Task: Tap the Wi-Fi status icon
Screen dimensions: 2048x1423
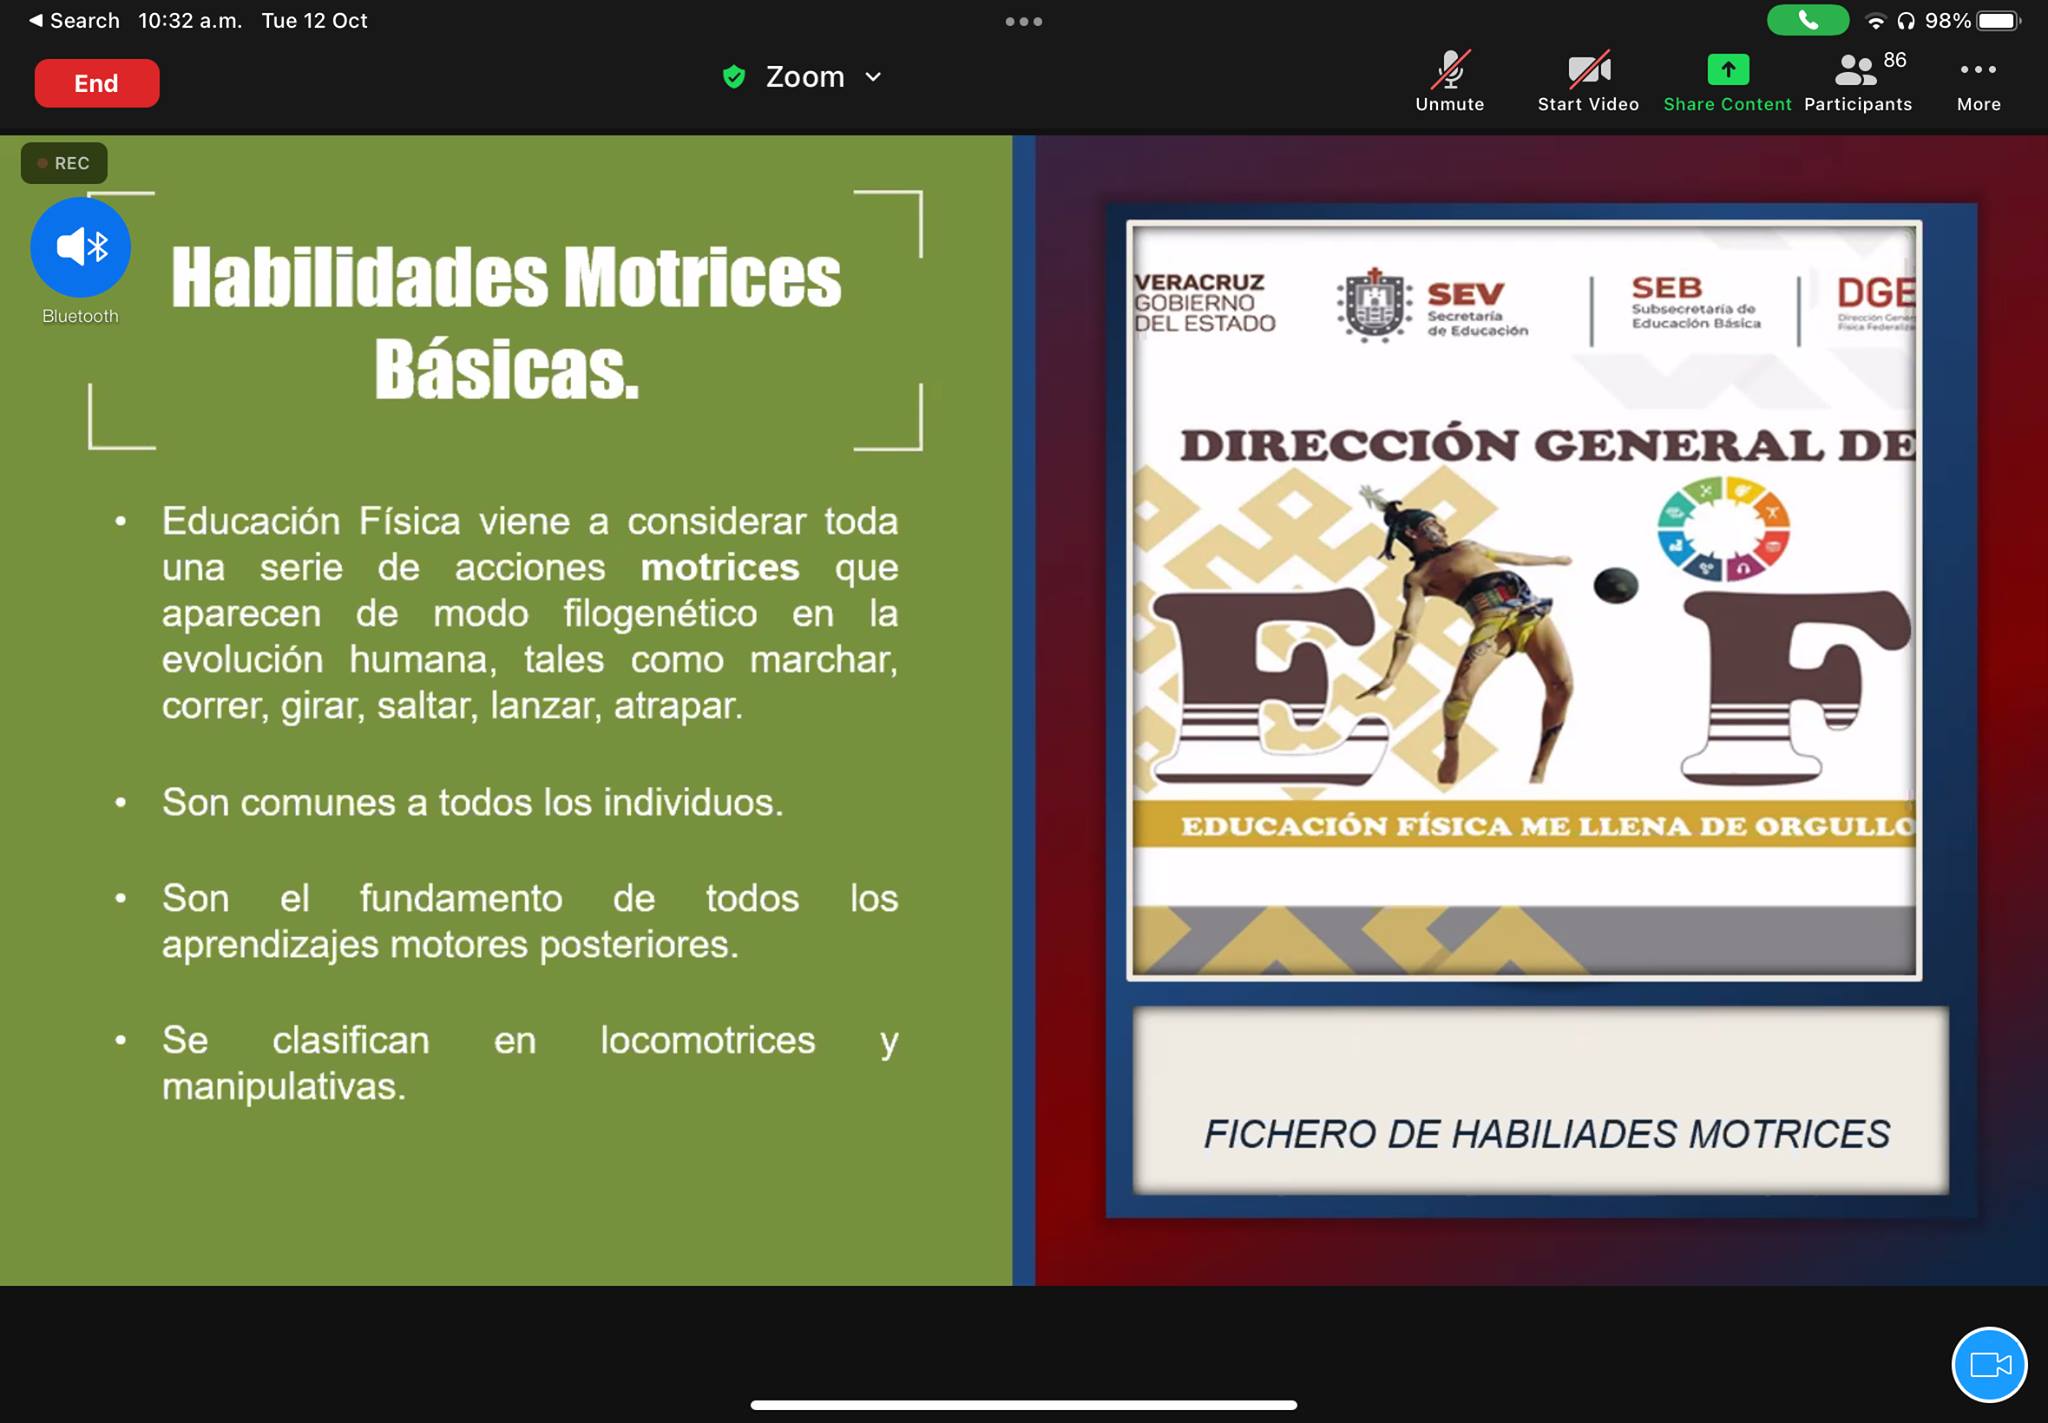Action: click(1876, 21)
